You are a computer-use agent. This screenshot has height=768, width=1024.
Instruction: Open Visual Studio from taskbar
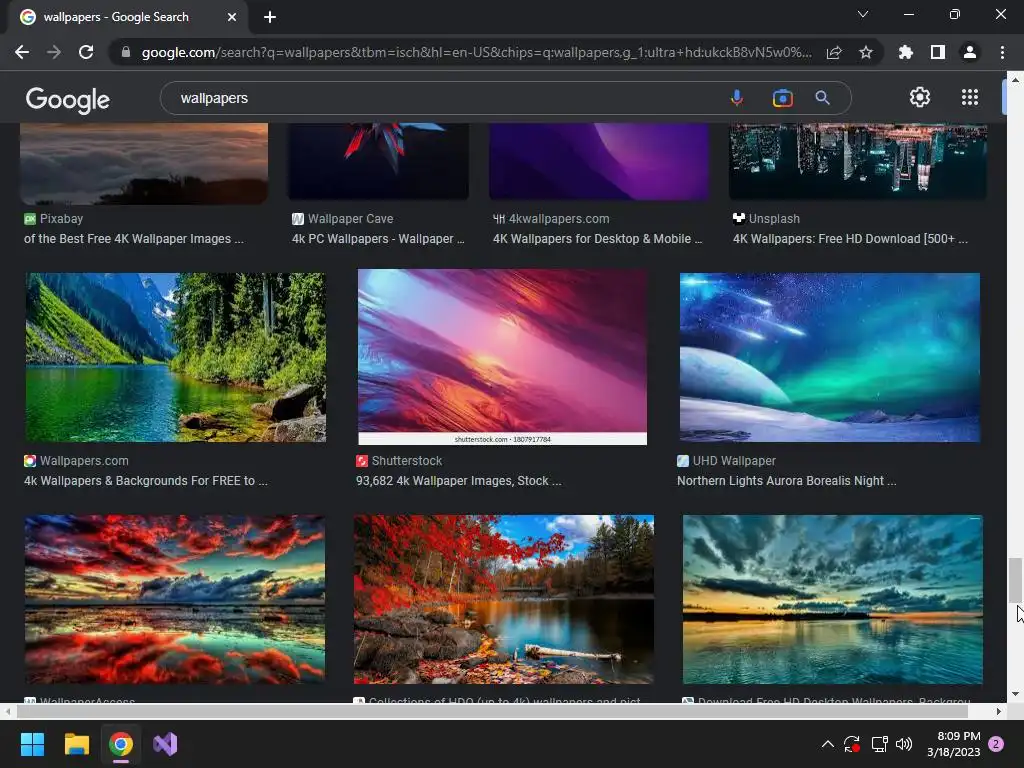[165, 744]
